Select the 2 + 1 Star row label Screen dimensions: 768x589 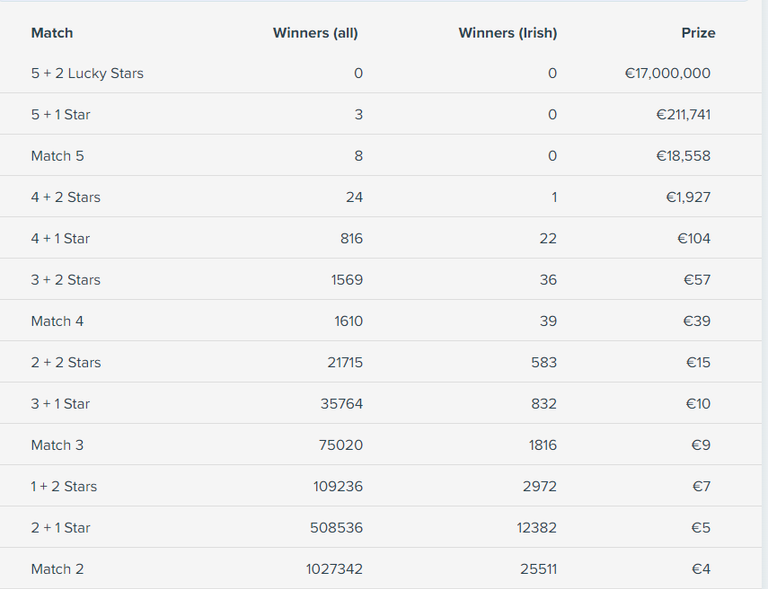pyautogui.click(x=61, y=528)
